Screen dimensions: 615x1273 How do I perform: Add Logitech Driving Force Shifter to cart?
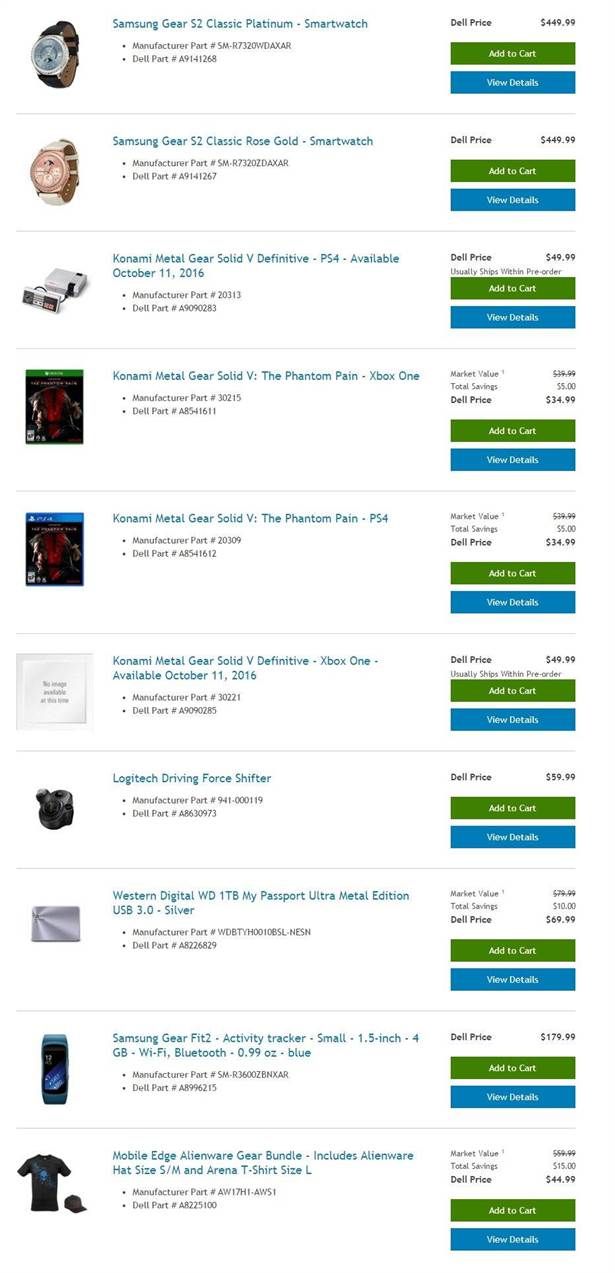(513, 808)
